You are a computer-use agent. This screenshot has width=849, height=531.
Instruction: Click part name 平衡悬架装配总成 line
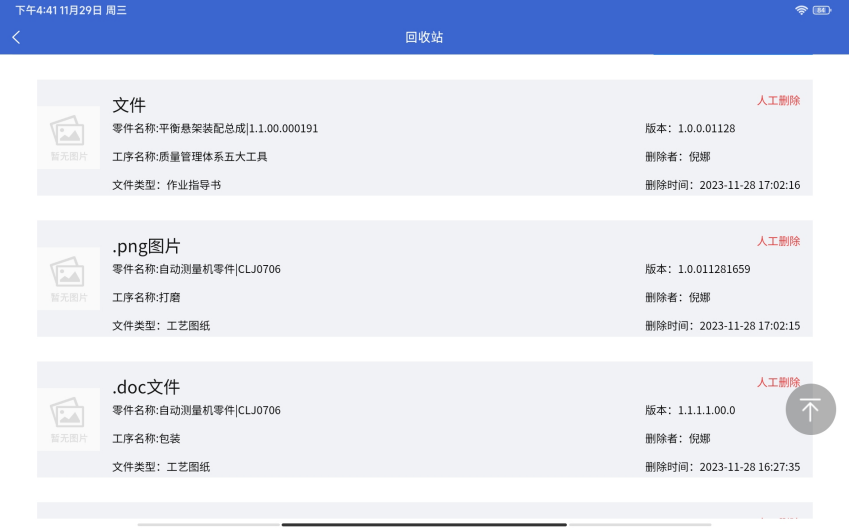(215, 129)
